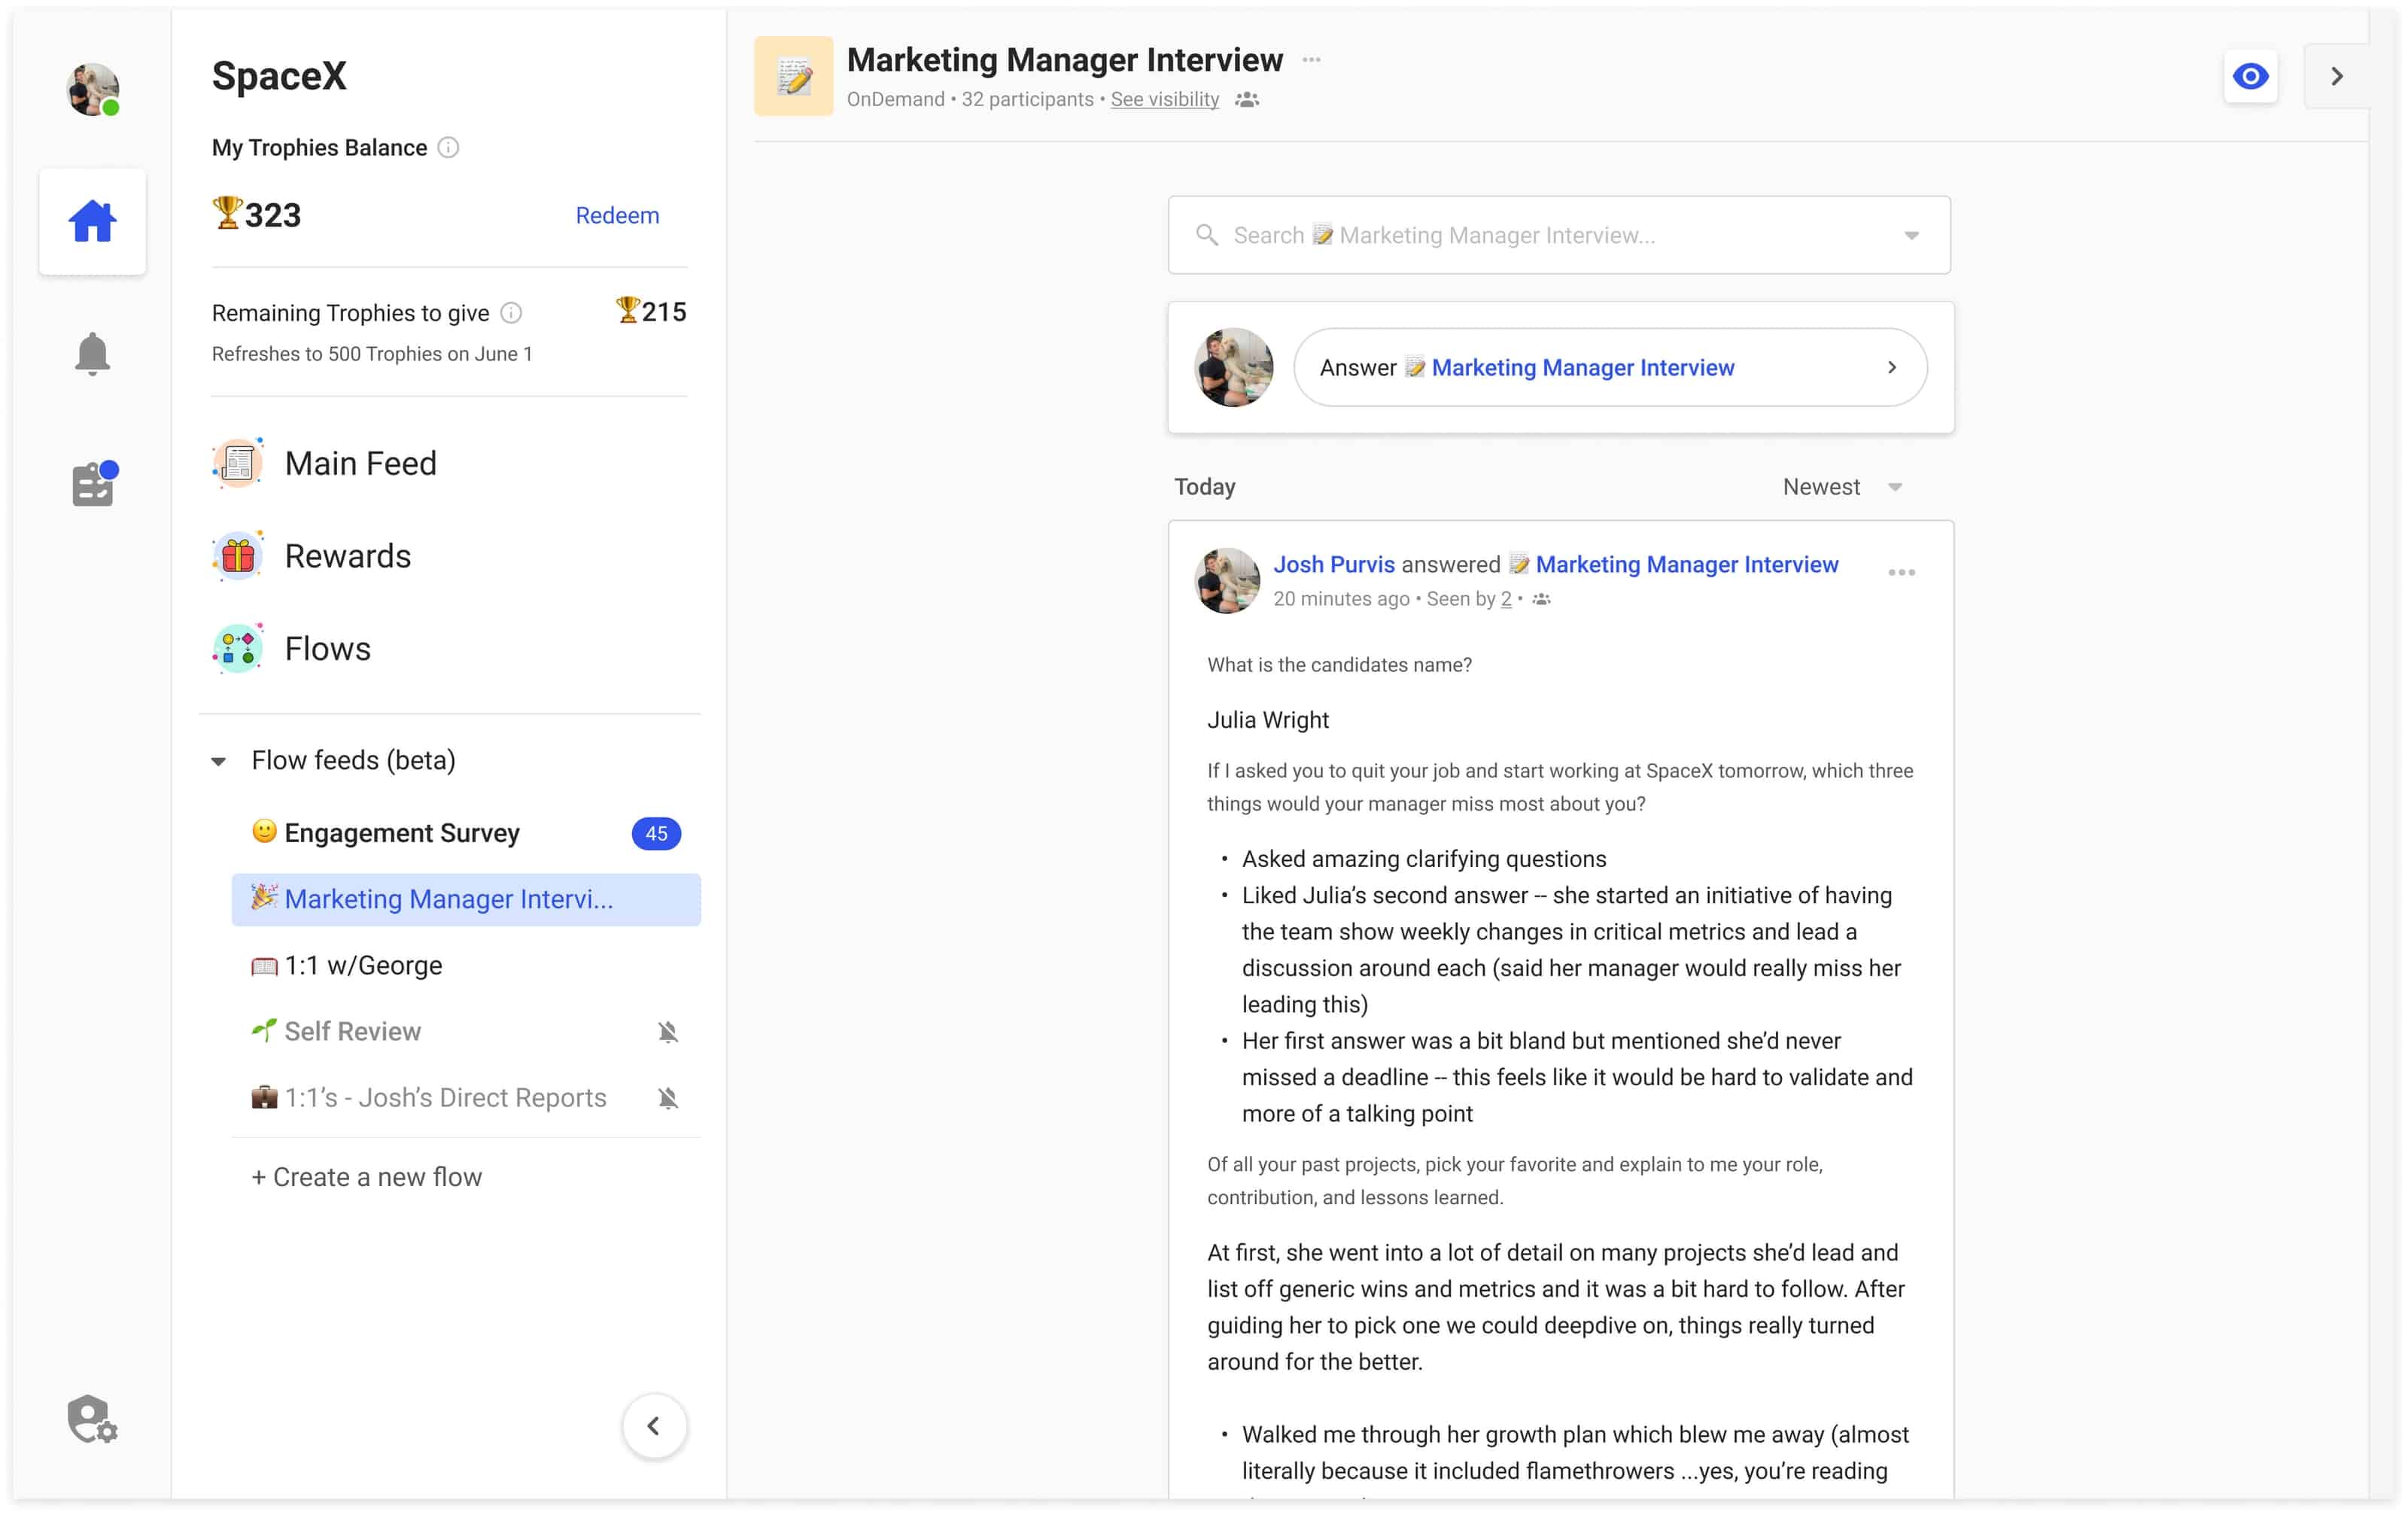Open the tasks icon with blue dot
Image resolution: width=2408 pixels, height=1515 pixels.
point(93,484)
